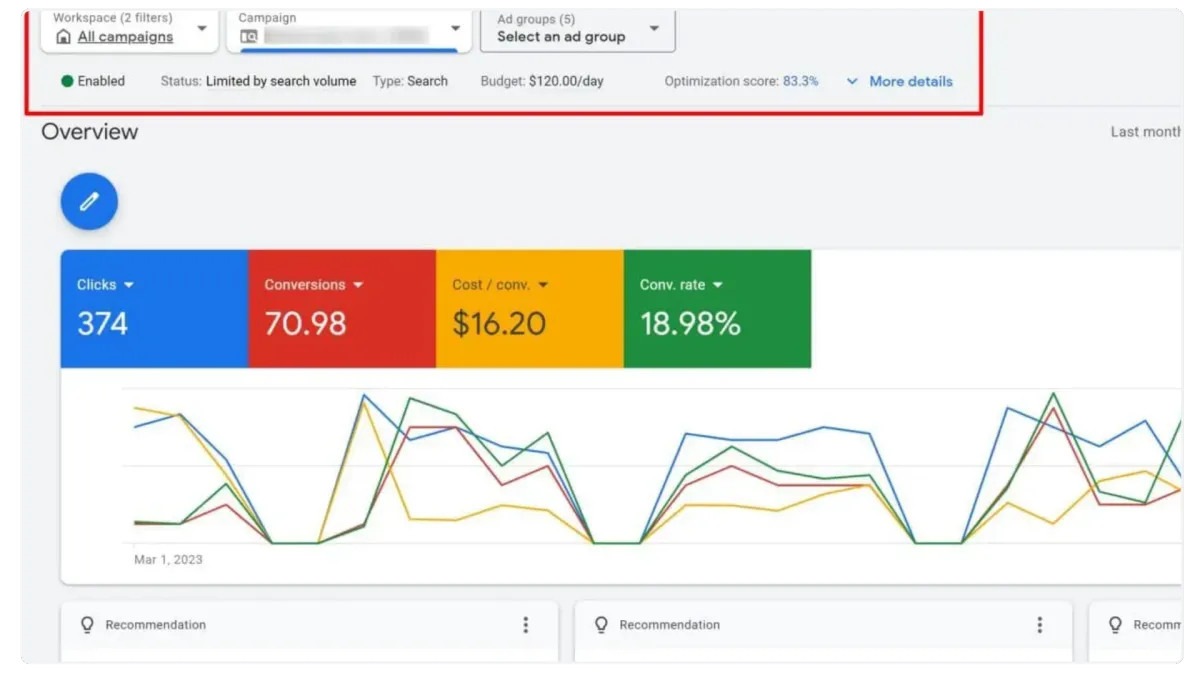Click the campaign type icon in selector
1200x675 pixels.
point(249,37)
